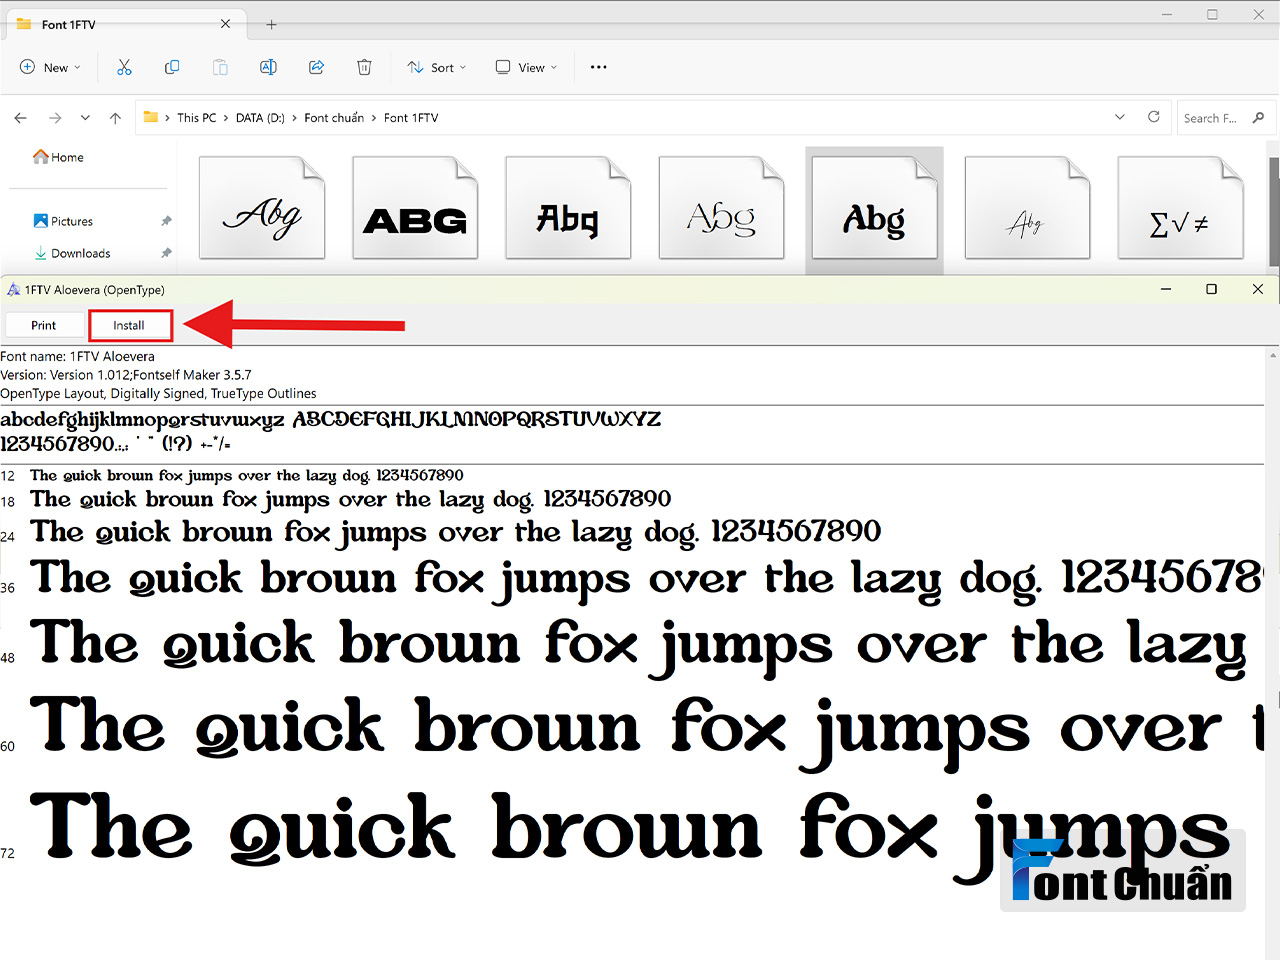Screen dimensions: 1280x960
Task: Click the Delete trash icon
Action: [x=364, y=67]
